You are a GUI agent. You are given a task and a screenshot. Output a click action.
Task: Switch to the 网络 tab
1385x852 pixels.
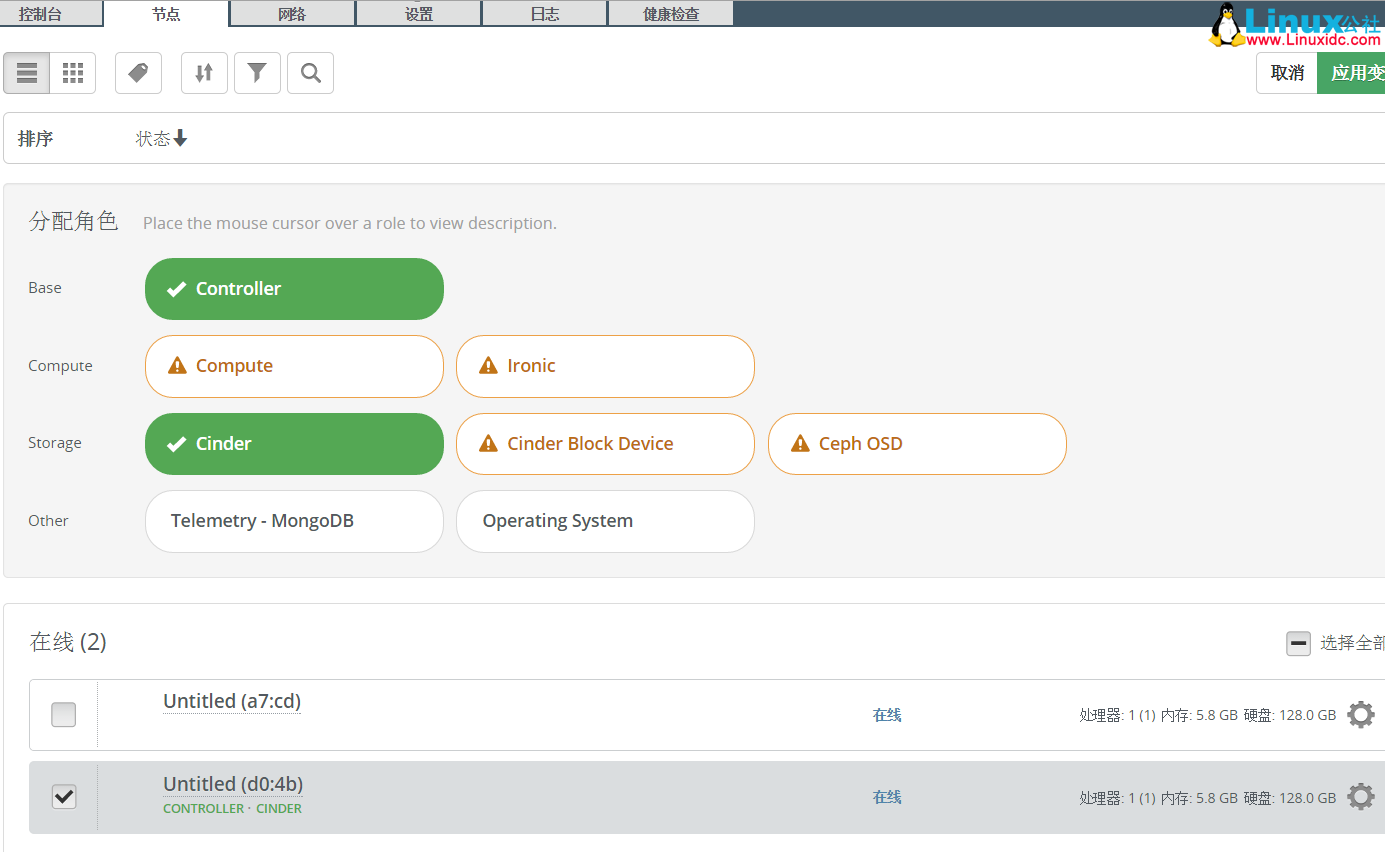[292, 13]
